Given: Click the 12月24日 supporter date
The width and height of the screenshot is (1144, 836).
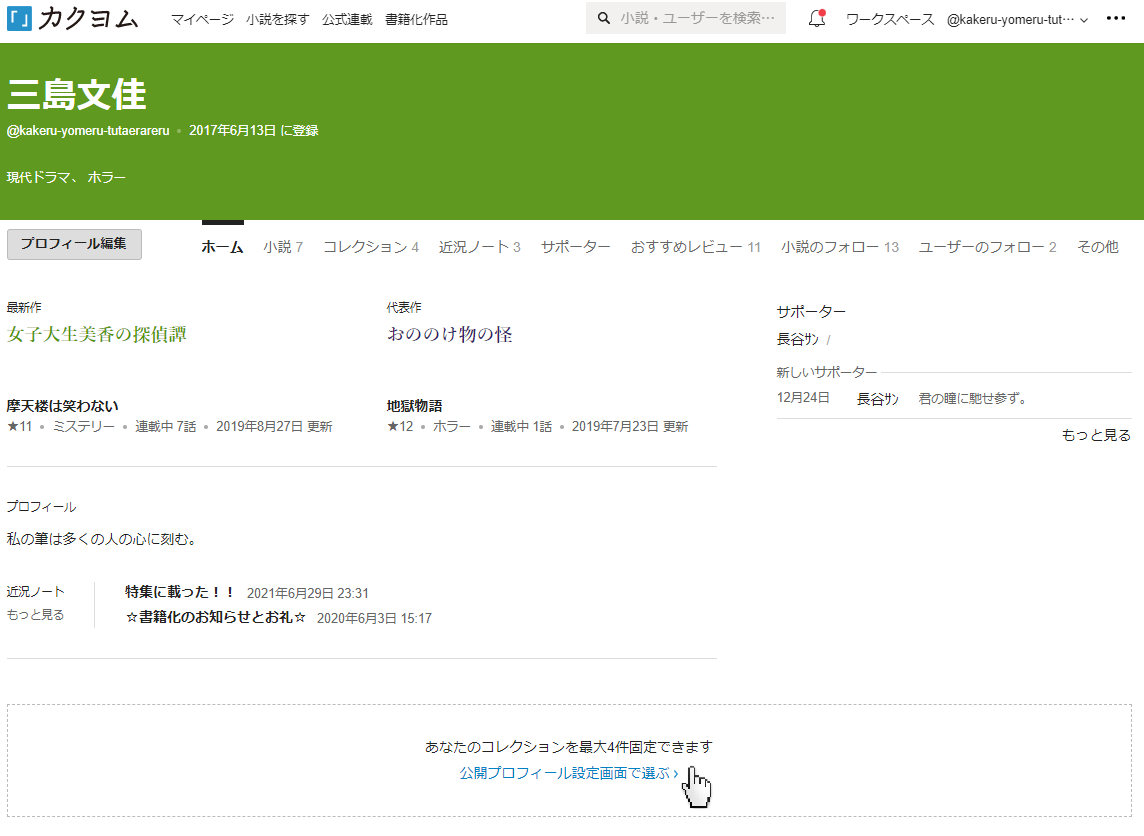Looking at the screenshot, I should point(803,398).
